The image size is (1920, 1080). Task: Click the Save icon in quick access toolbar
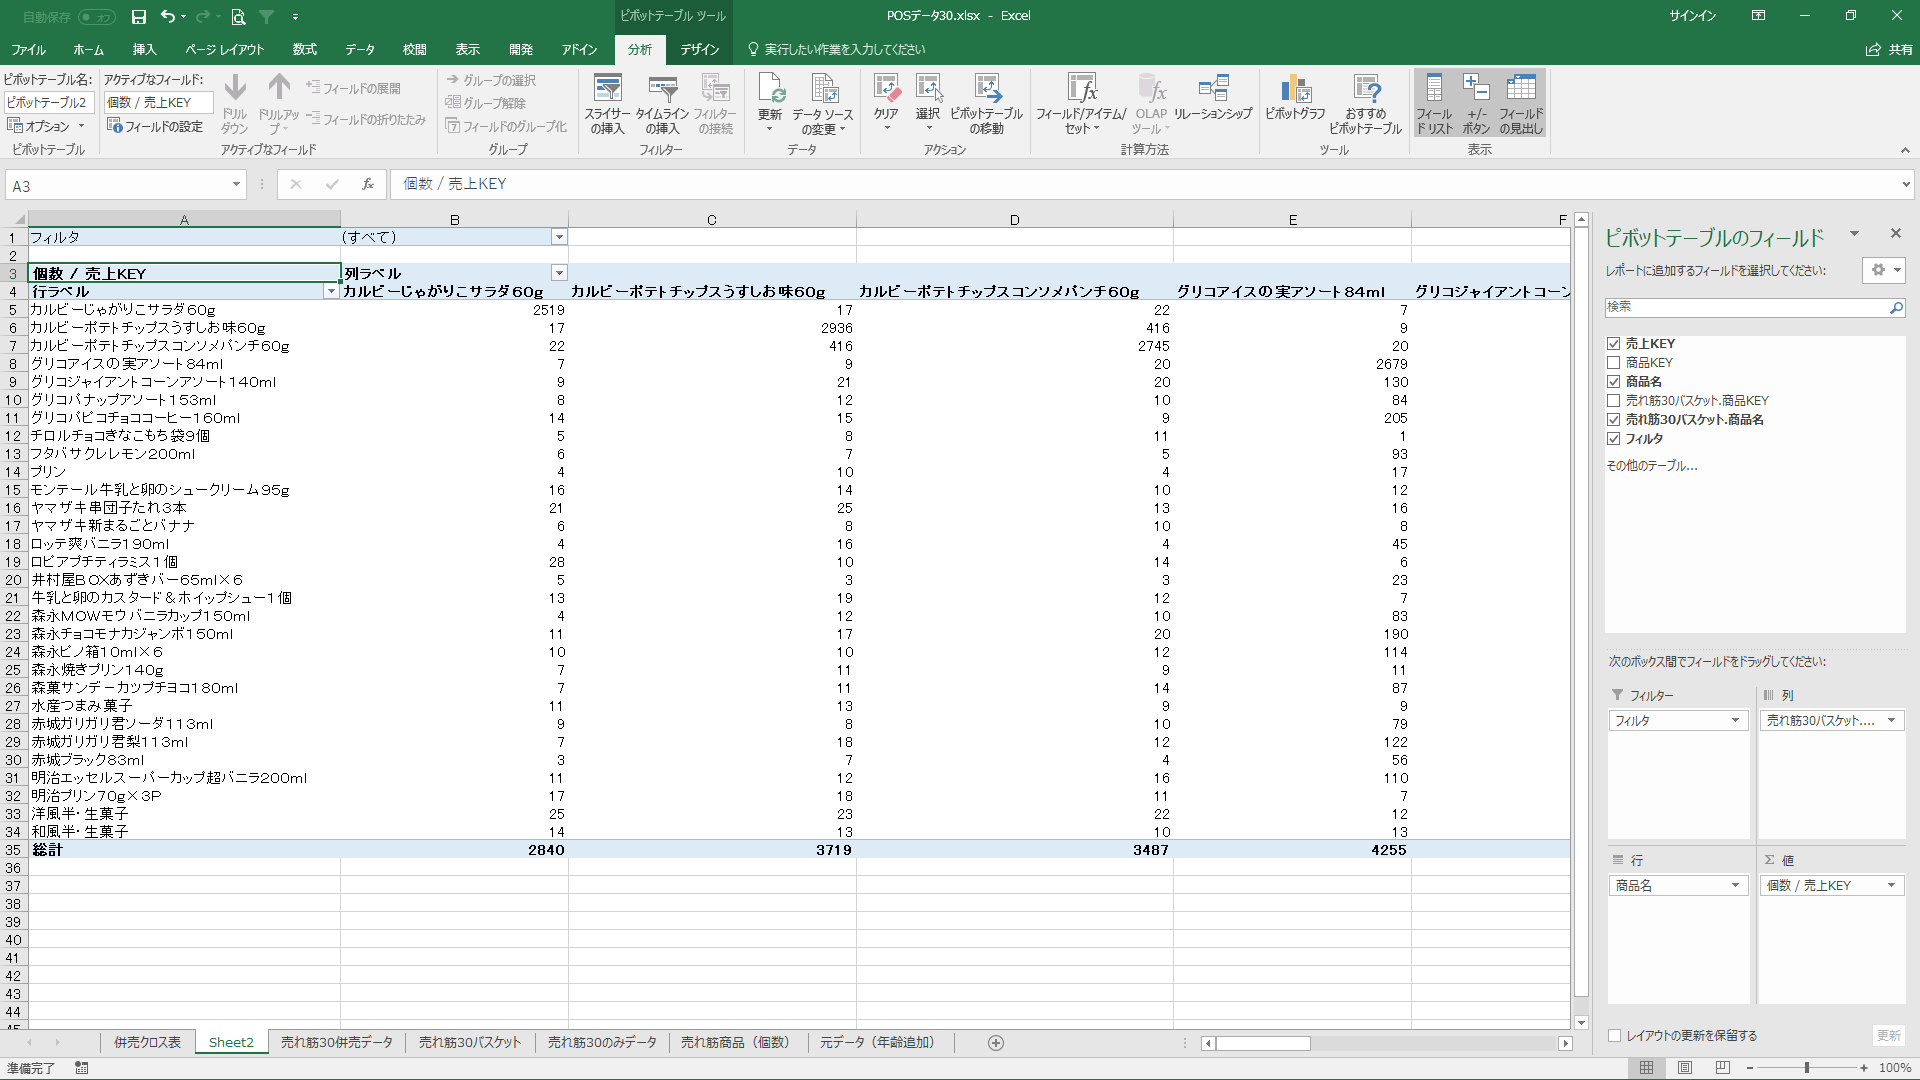coord(139,16)
